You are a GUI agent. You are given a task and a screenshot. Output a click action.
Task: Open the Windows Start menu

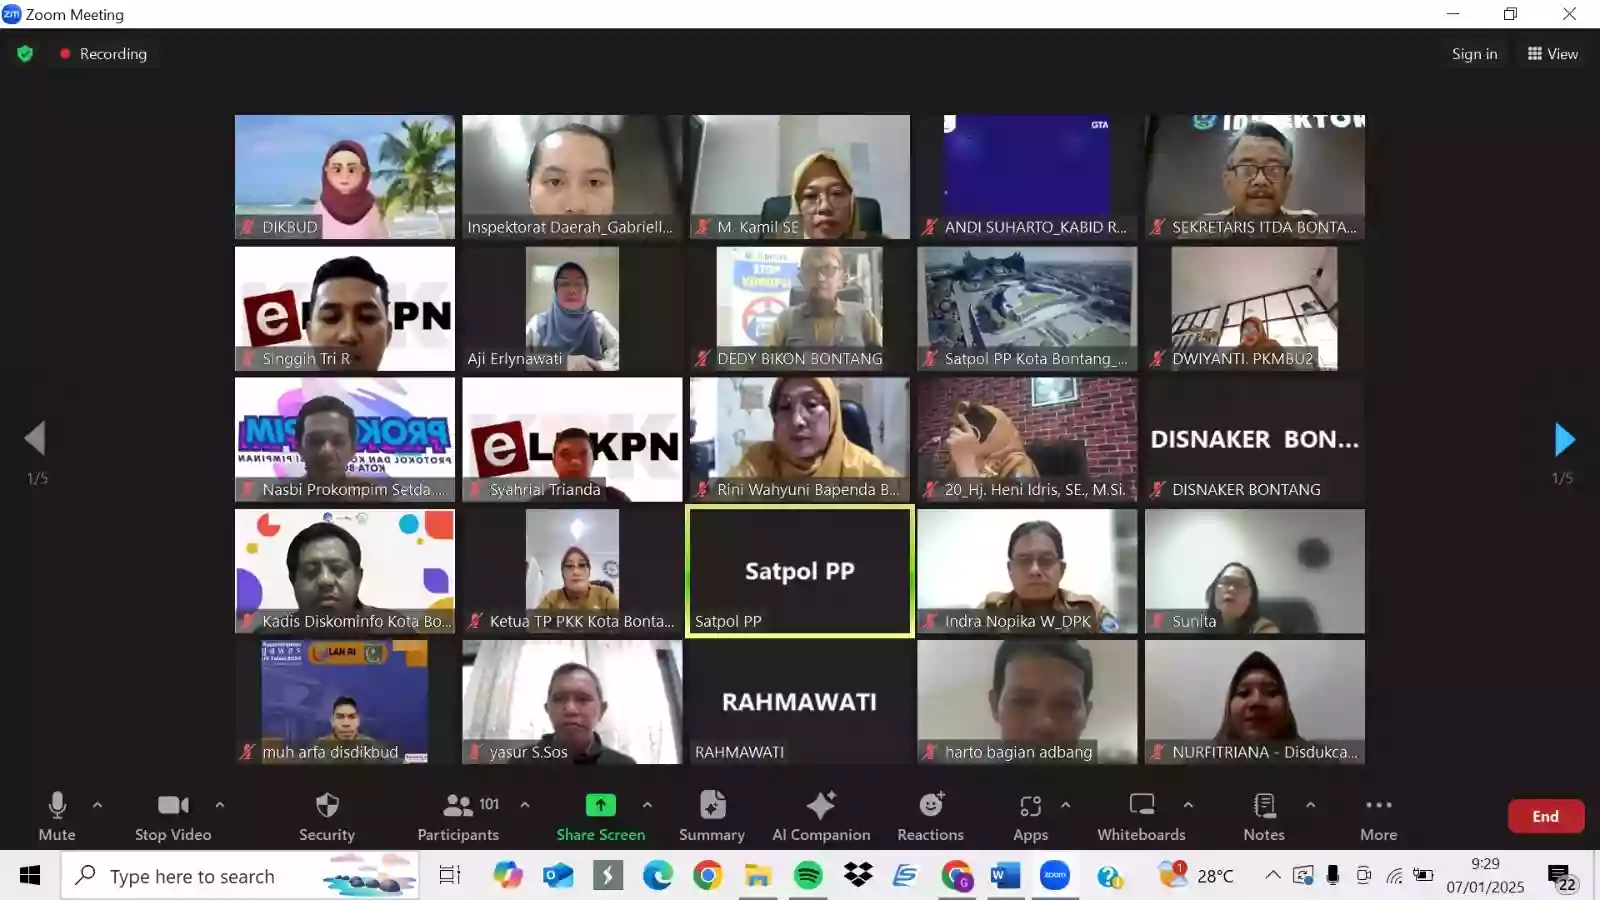(x=27, y=875)
